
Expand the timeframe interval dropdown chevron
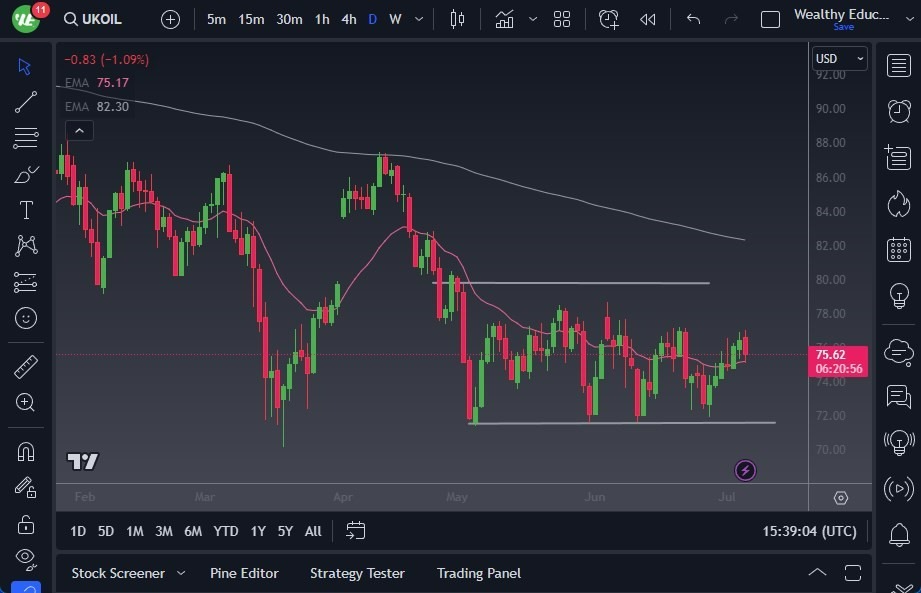418,19
